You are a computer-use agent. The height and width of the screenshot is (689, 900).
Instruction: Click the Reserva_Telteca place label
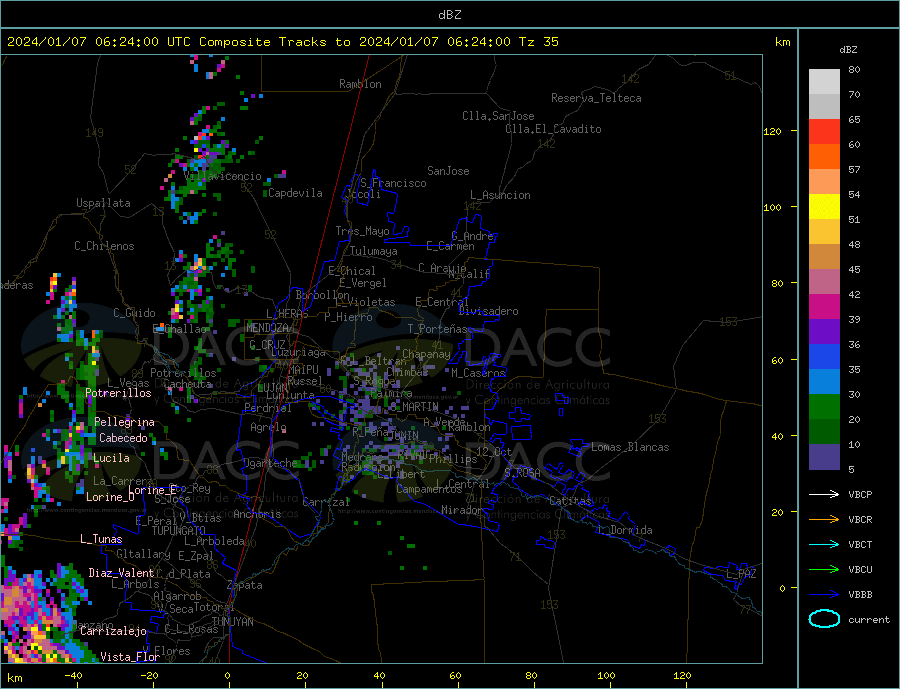click(596, 98)
